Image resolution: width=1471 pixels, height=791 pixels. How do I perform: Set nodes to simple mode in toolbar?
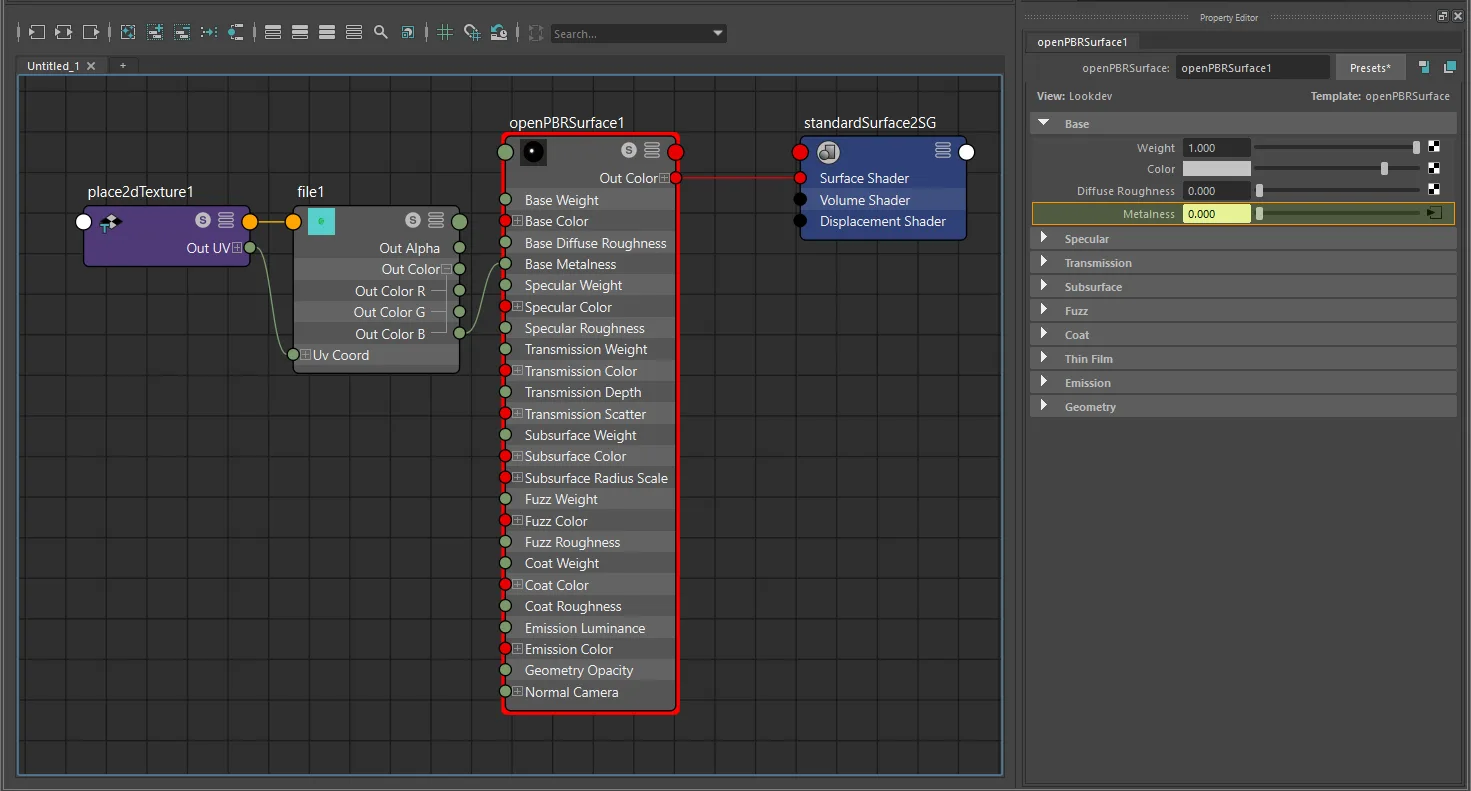(x=273, y=33)
